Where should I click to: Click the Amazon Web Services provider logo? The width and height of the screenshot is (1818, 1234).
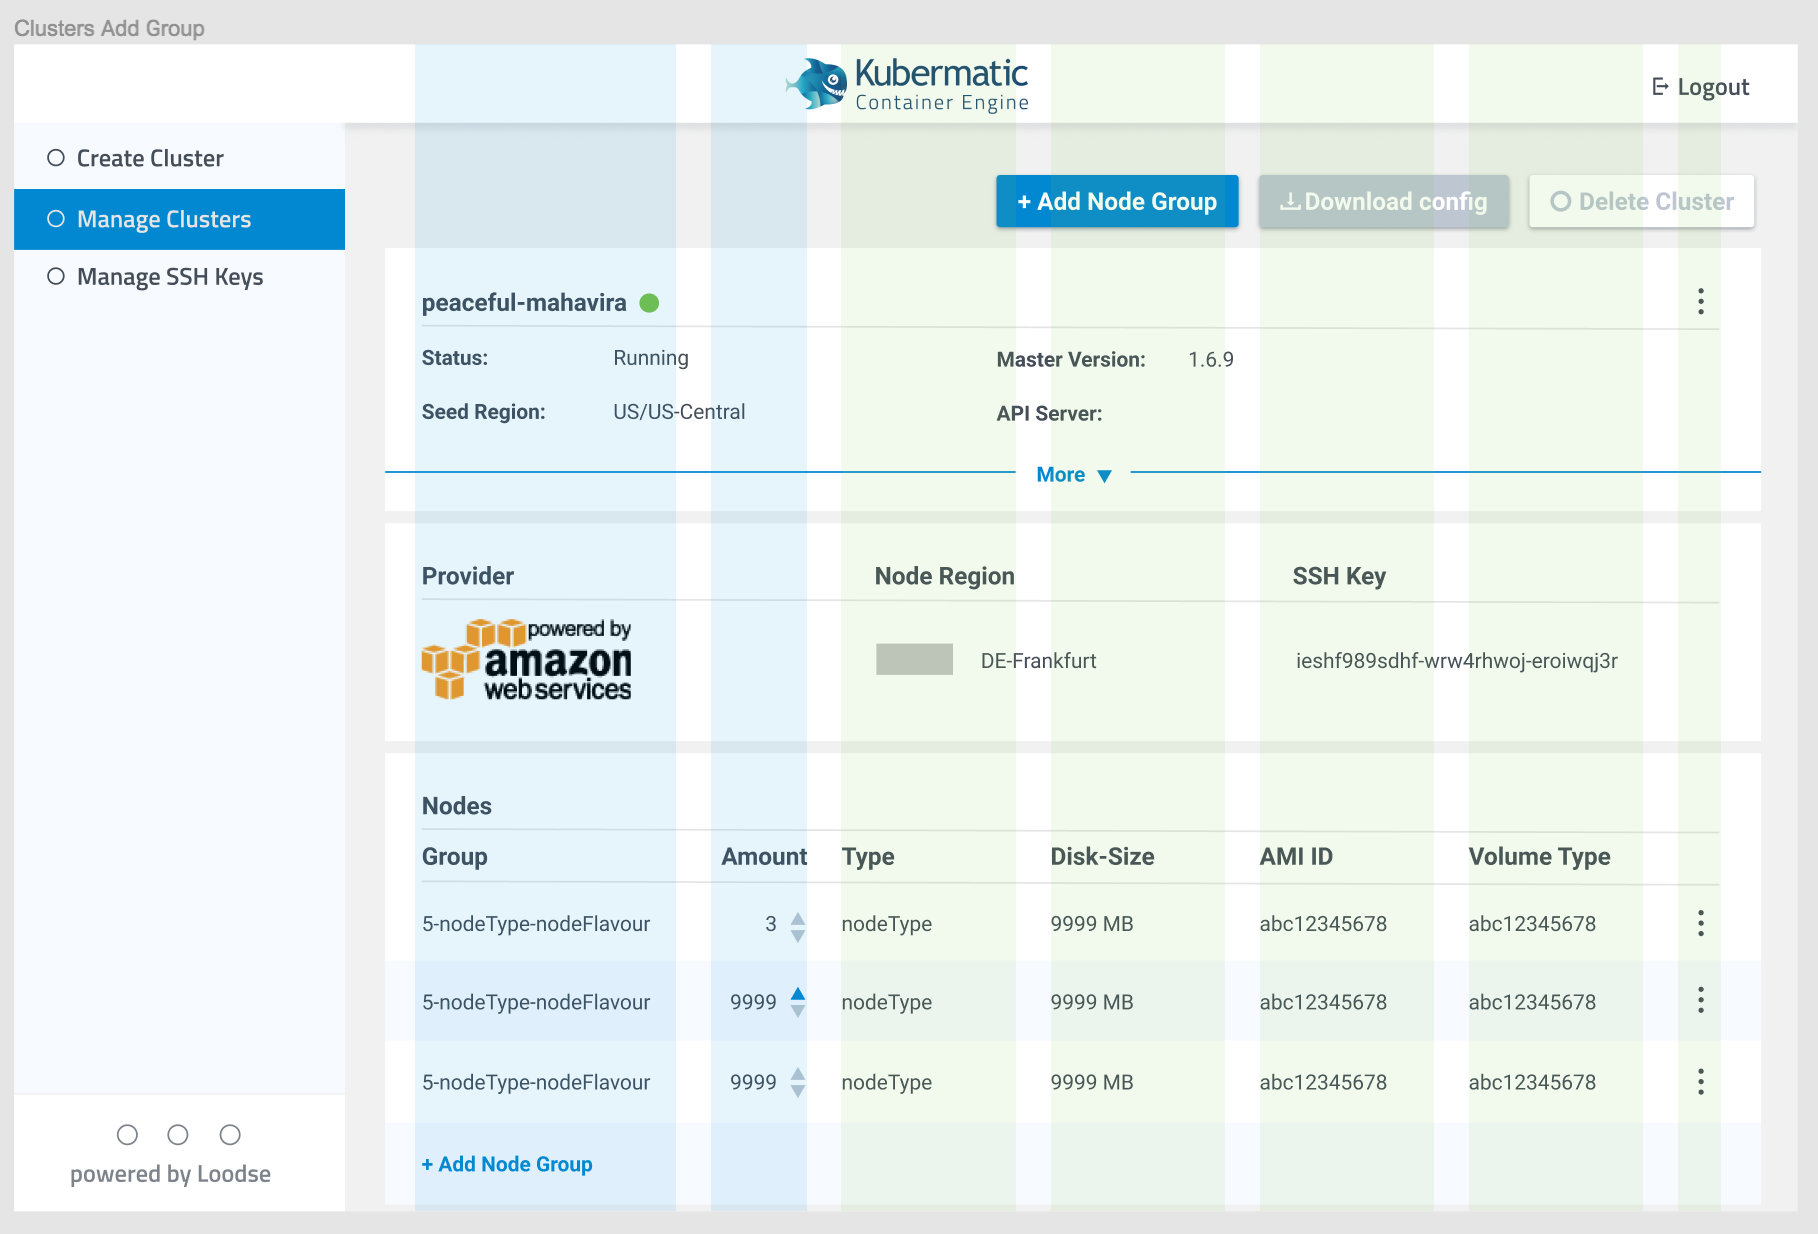[x=526, y=660]
